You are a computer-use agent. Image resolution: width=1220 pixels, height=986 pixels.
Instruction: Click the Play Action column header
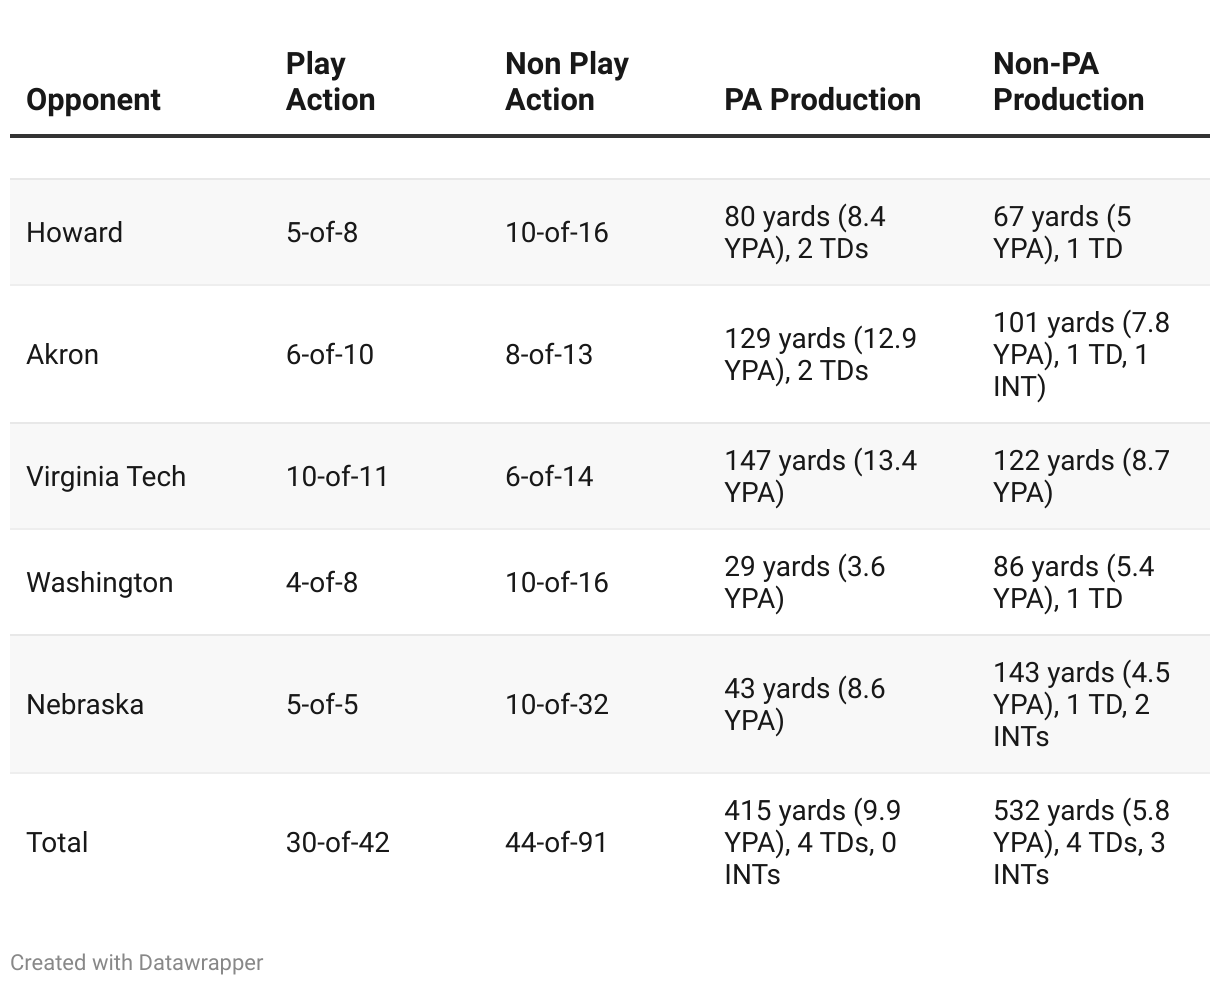point(330,82)
